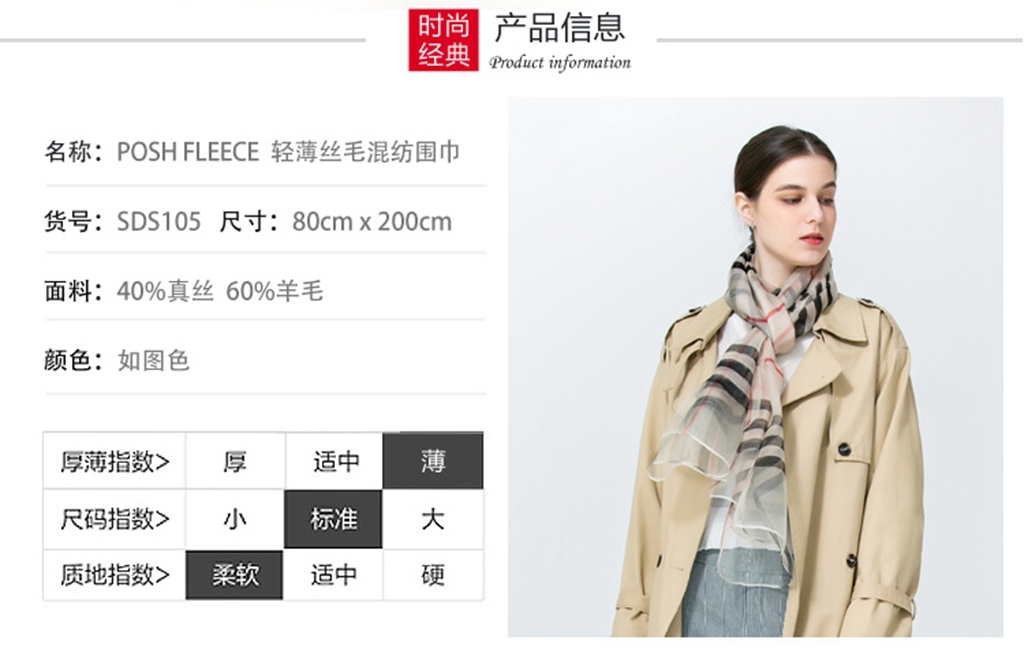This screenshot has width=1024, height=666.
Task: Select the 标准 size option
Action: tap(333, 519)
